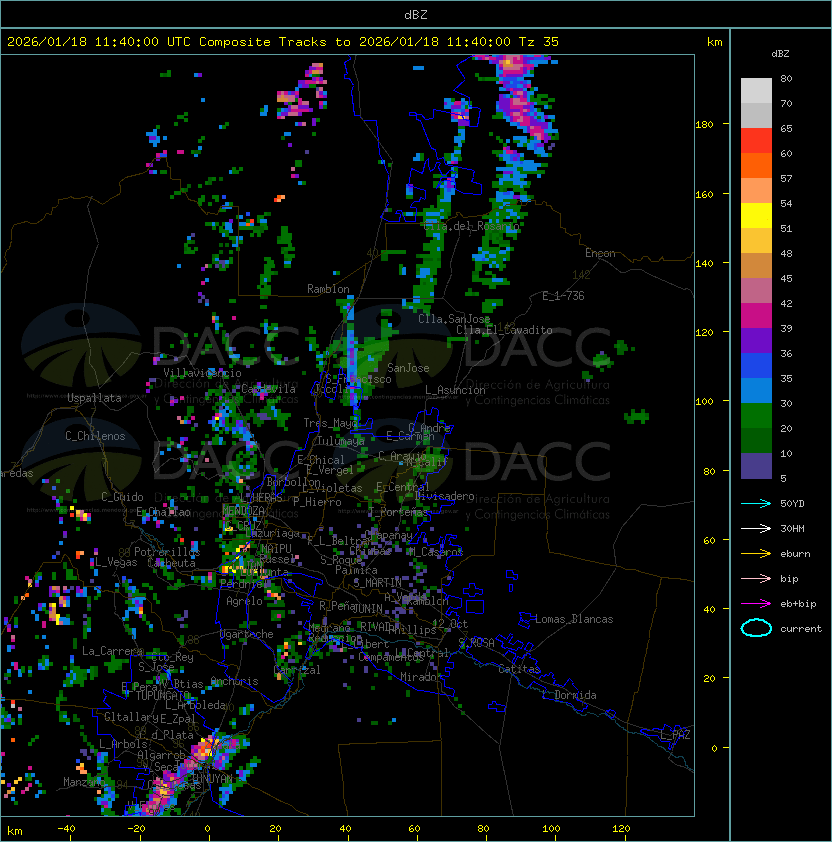
Task: Click the 'S_MARTIN' map label
Action: point(378,582)
